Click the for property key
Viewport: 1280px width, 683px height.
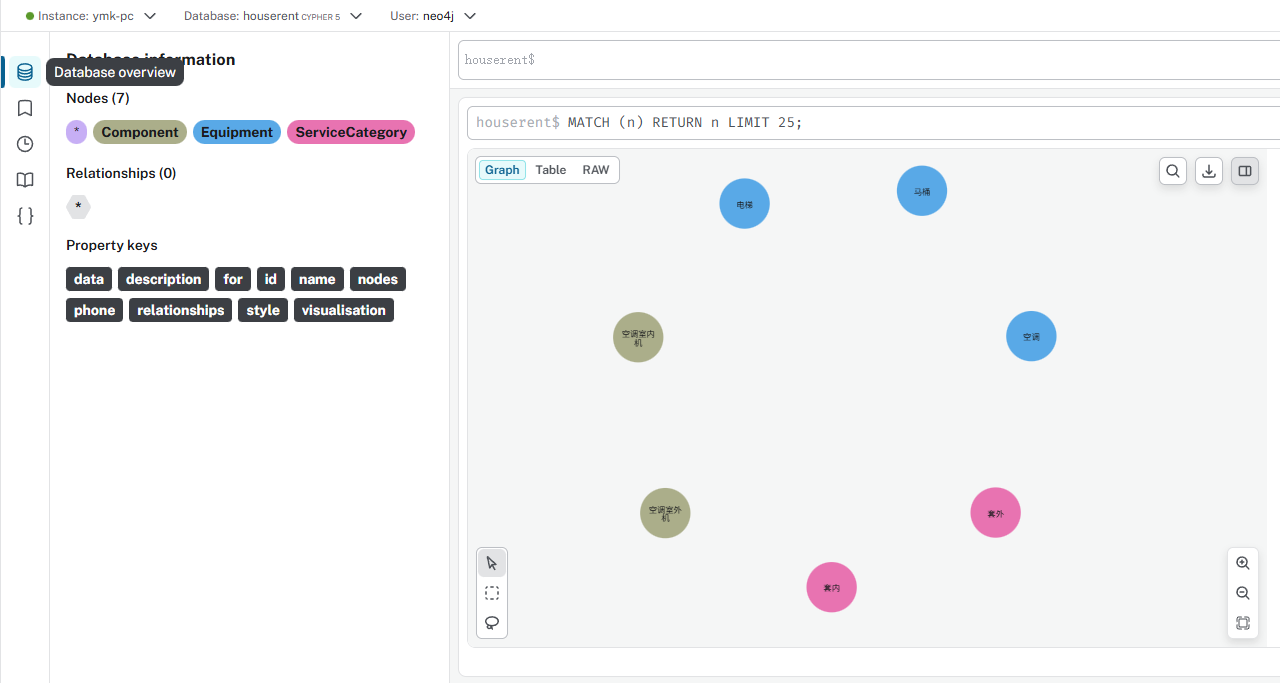point(233,279)
